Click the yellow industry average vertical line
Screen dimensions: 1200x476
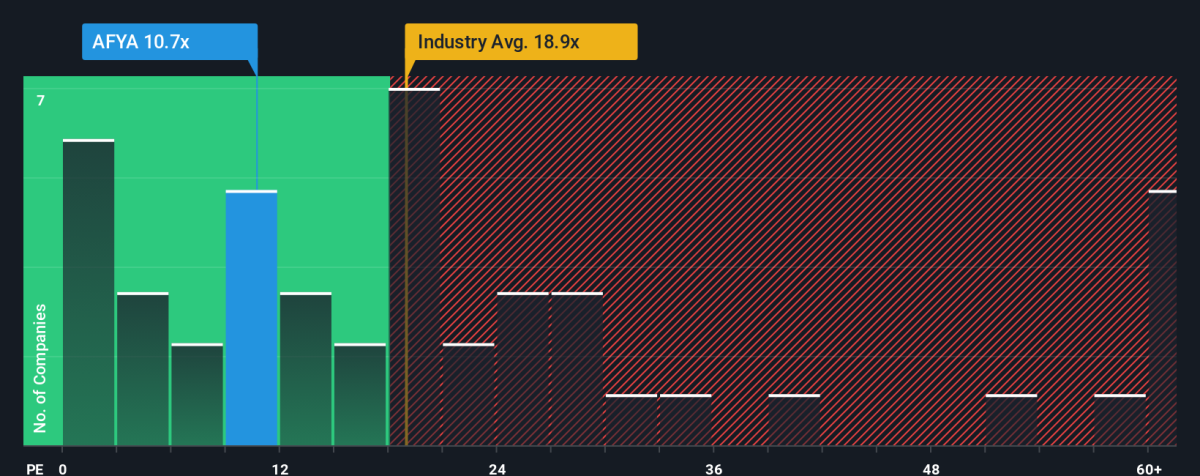406,262
